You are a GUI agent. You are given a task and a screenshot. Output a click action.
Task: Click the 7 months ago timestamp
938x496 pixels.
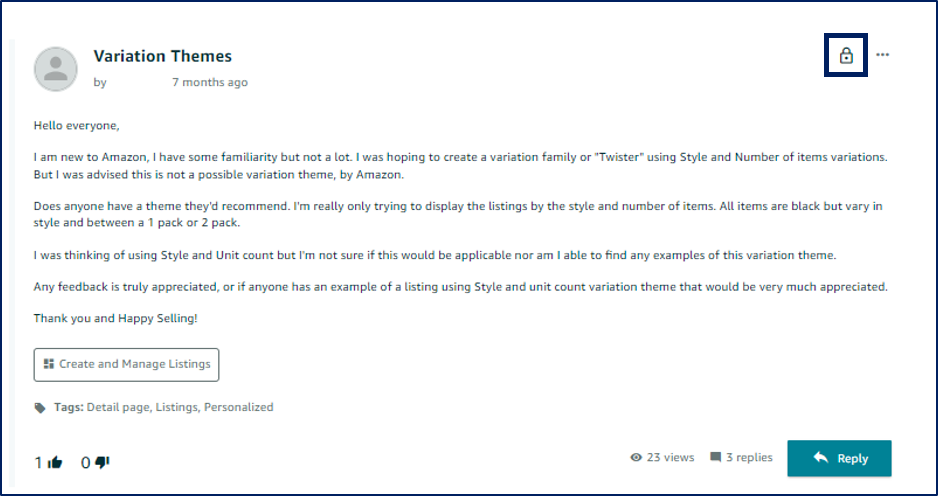(x=210, y=83)
